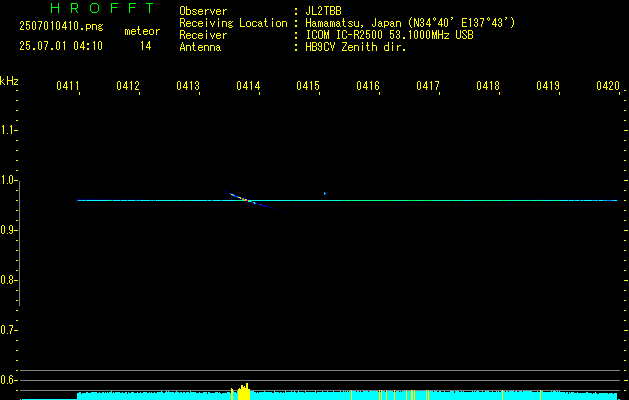Click the Antenna label
Image resolution: width=629 pixels, height=400 pixels.
(x=200, y=47)
